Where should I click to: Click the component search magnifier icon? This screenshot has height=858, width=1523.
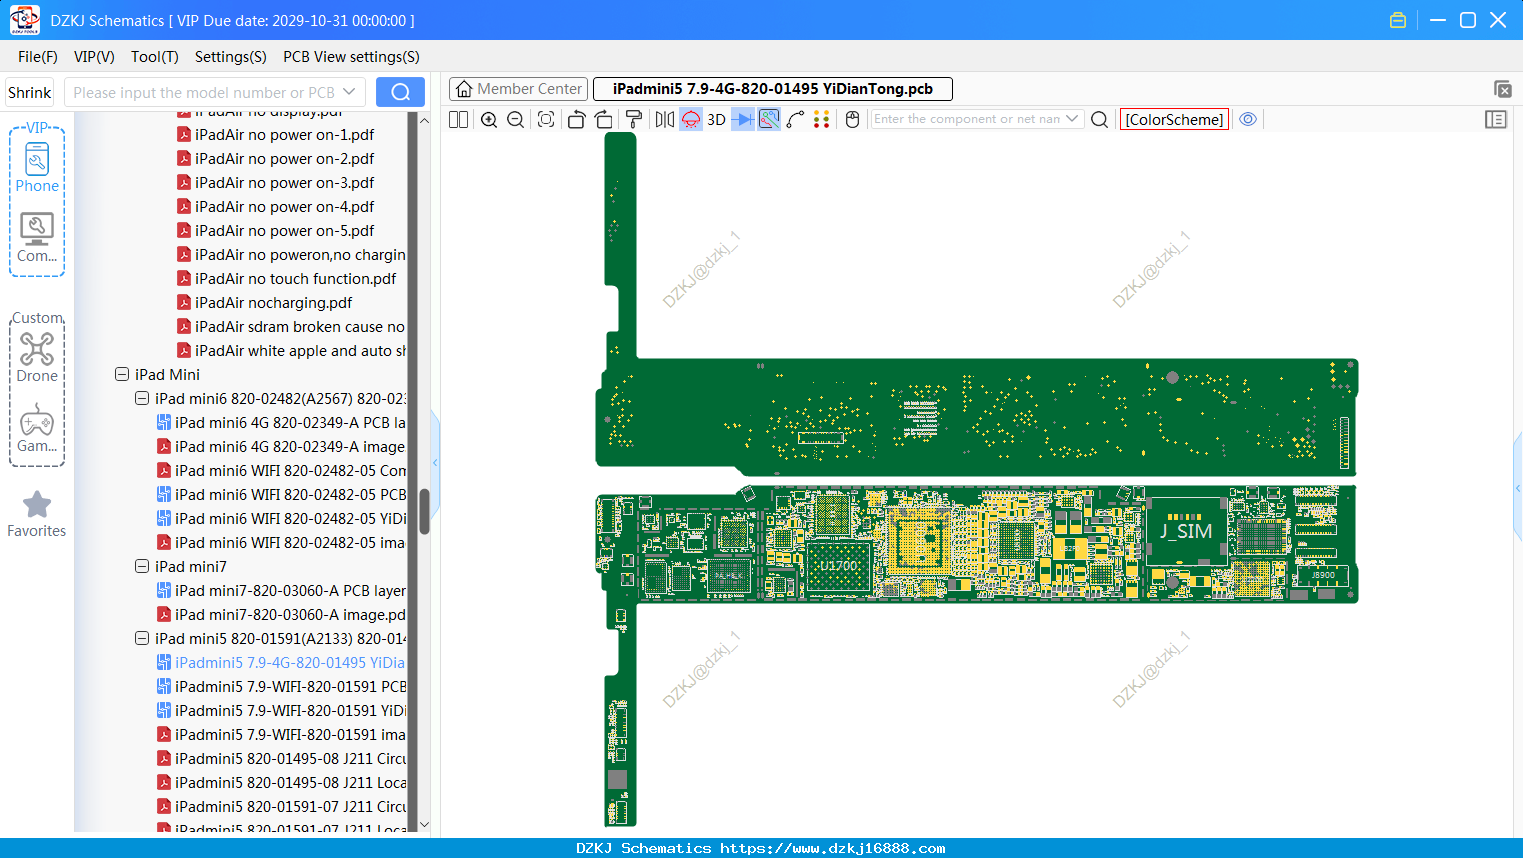(1099, 119)
